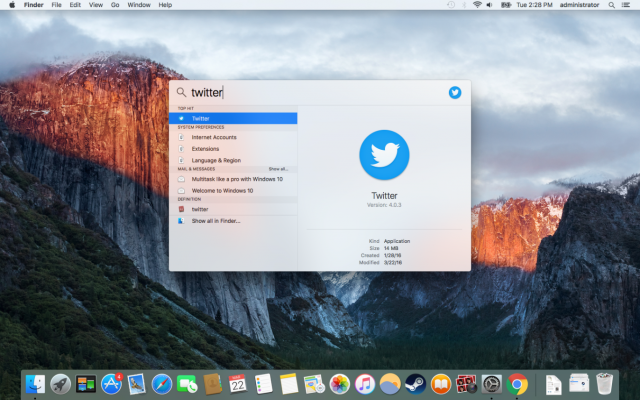Launch Google Chrome from the dock
The image size is (640, 400).
517,384
